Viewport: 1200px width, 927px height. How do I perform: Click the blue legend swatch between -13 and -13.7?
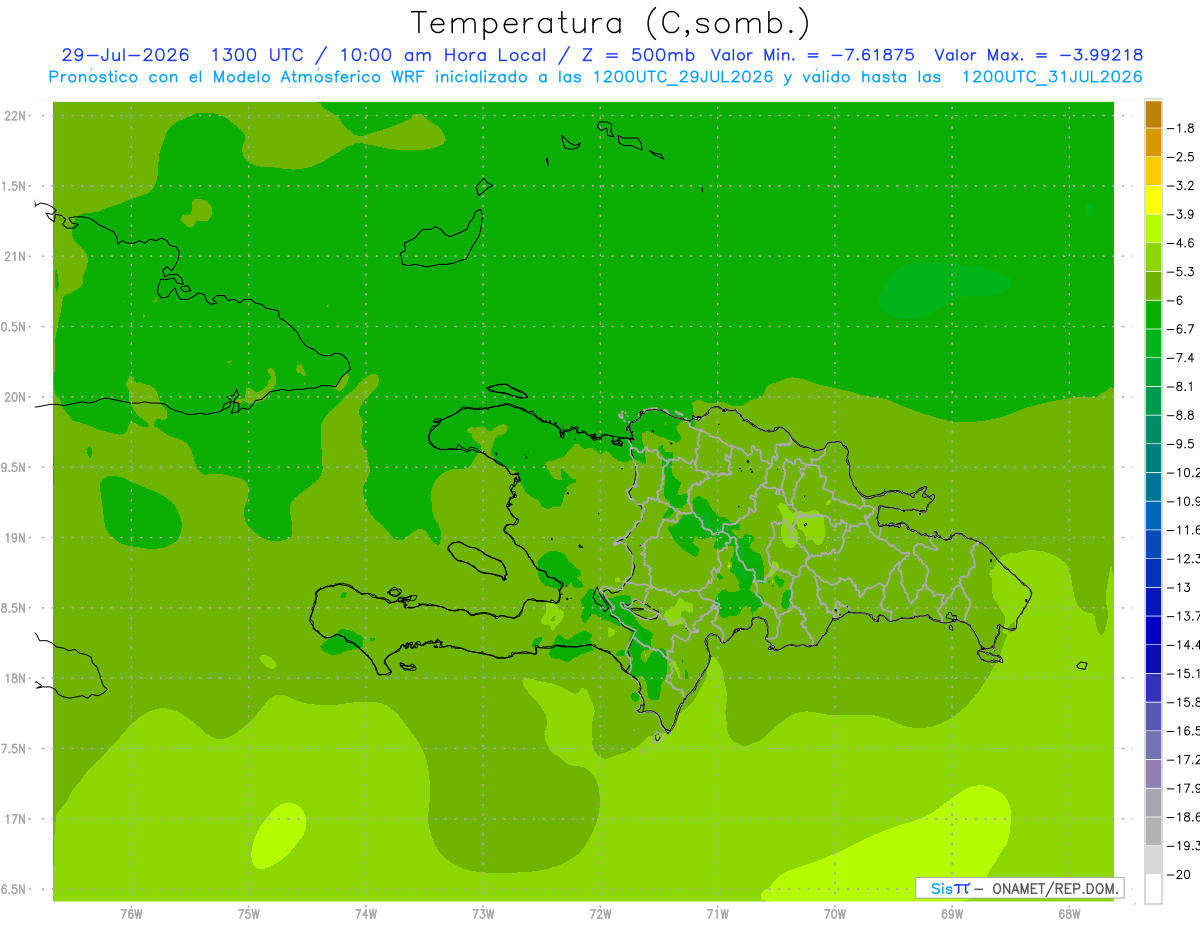tap(1153, 601)
